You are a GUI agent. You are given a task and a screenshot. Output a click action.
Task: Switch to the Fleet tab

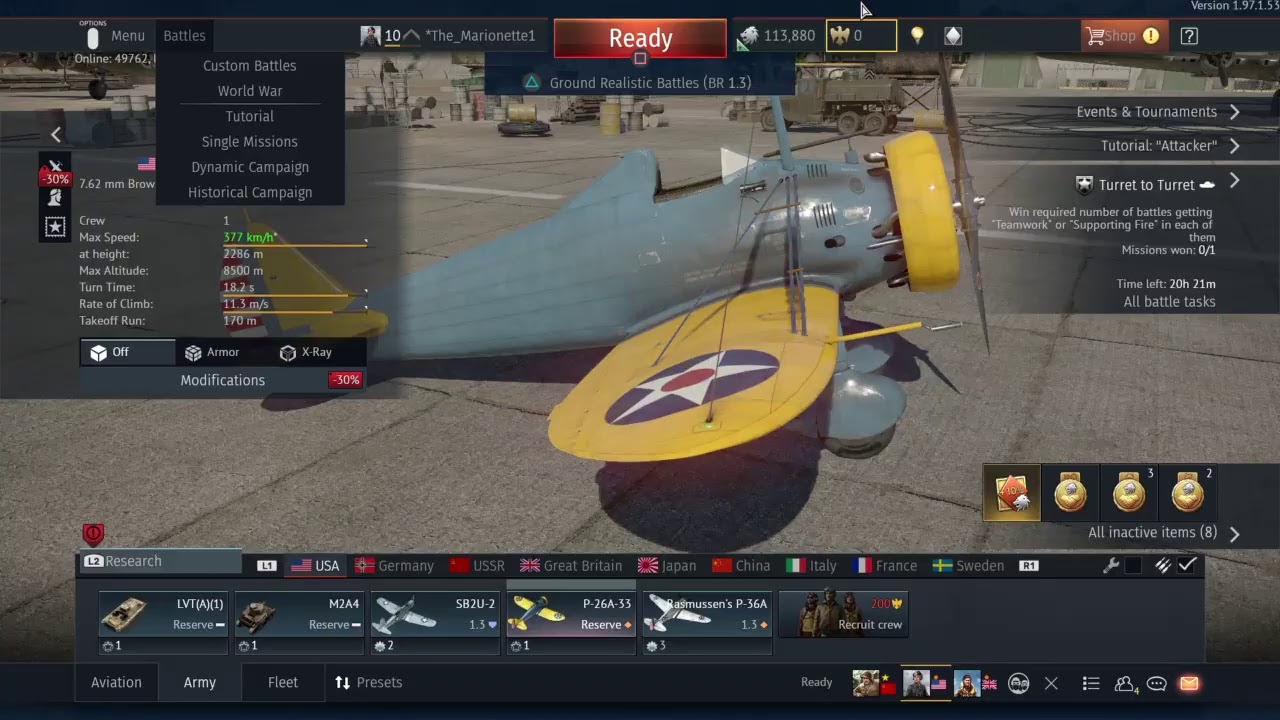[x=283, y=682]
